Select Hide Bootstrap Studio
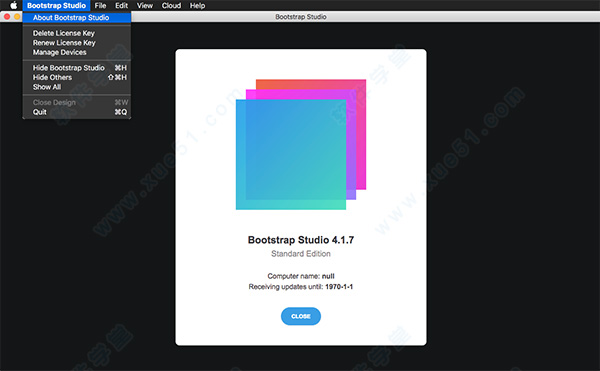 pyautogui.click(x=77, y=68)
